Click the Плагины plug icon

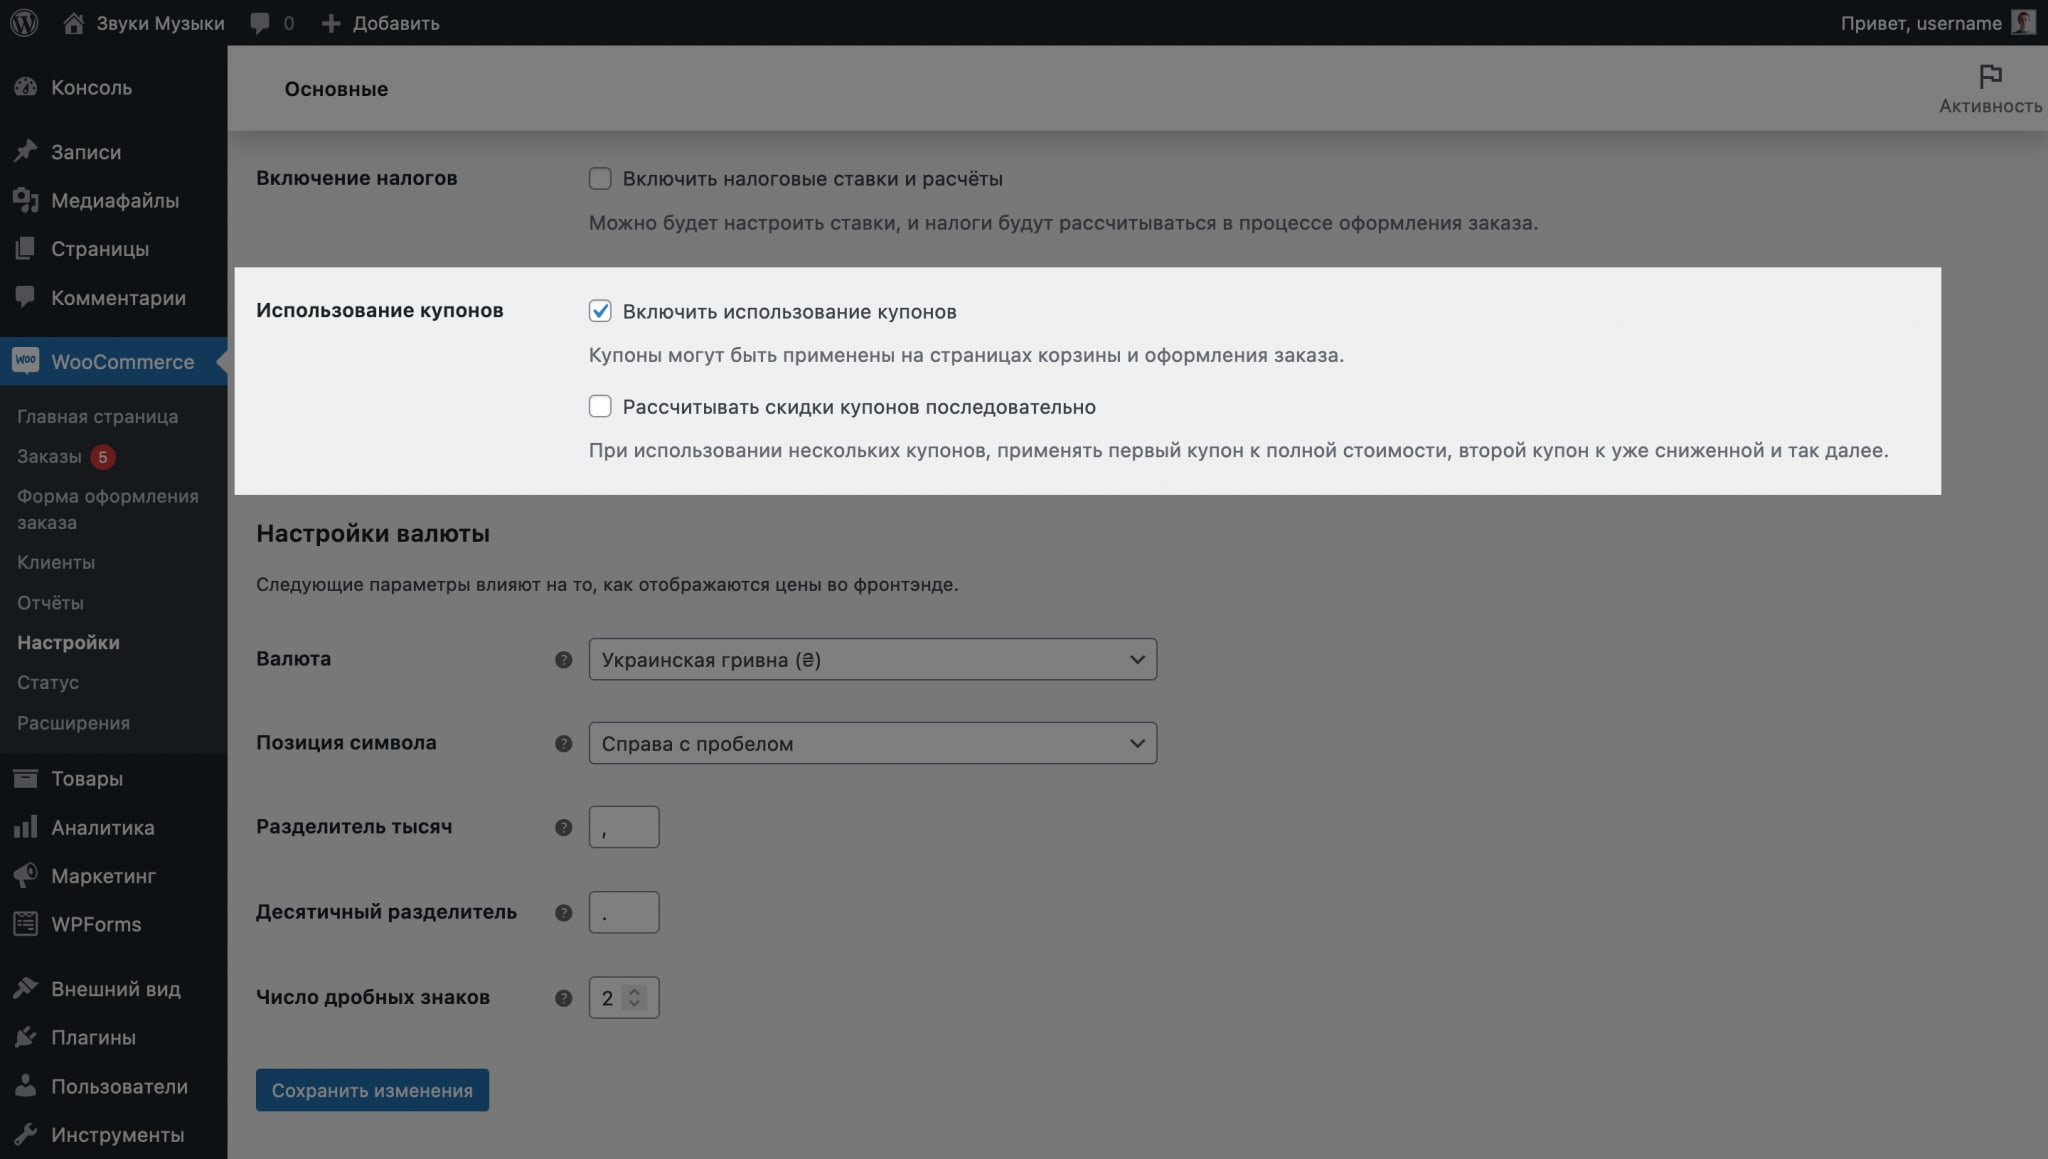tap(26, 1037)
